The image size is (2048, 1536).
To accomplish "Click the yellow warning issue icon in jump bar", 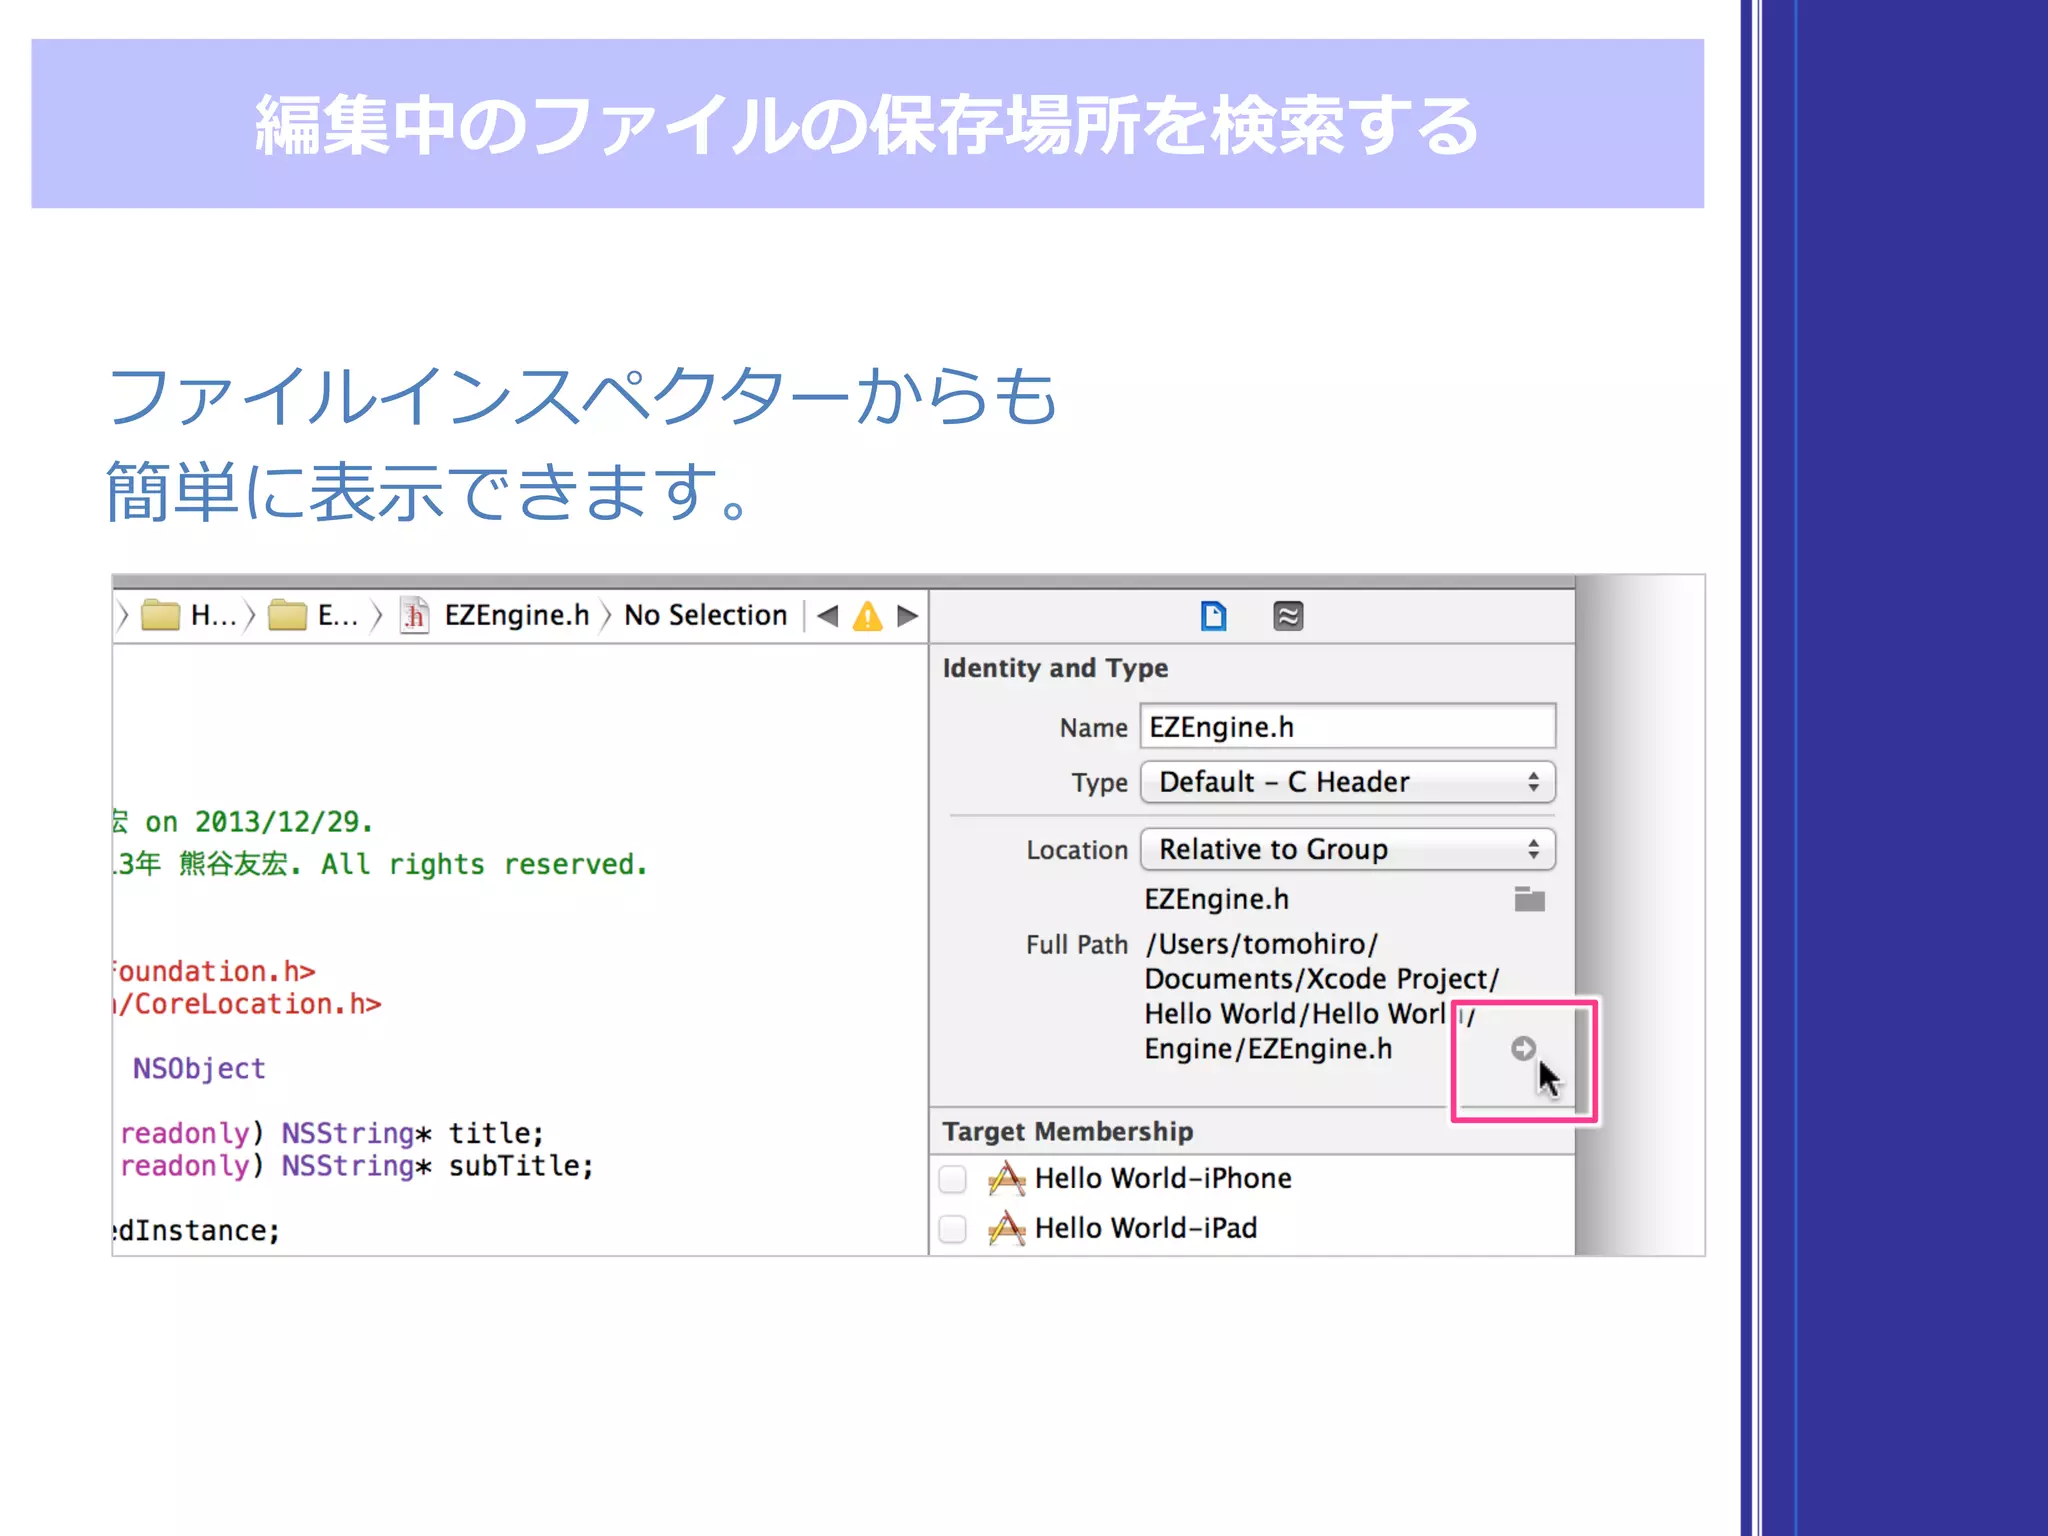I will (x=867, y=616).
